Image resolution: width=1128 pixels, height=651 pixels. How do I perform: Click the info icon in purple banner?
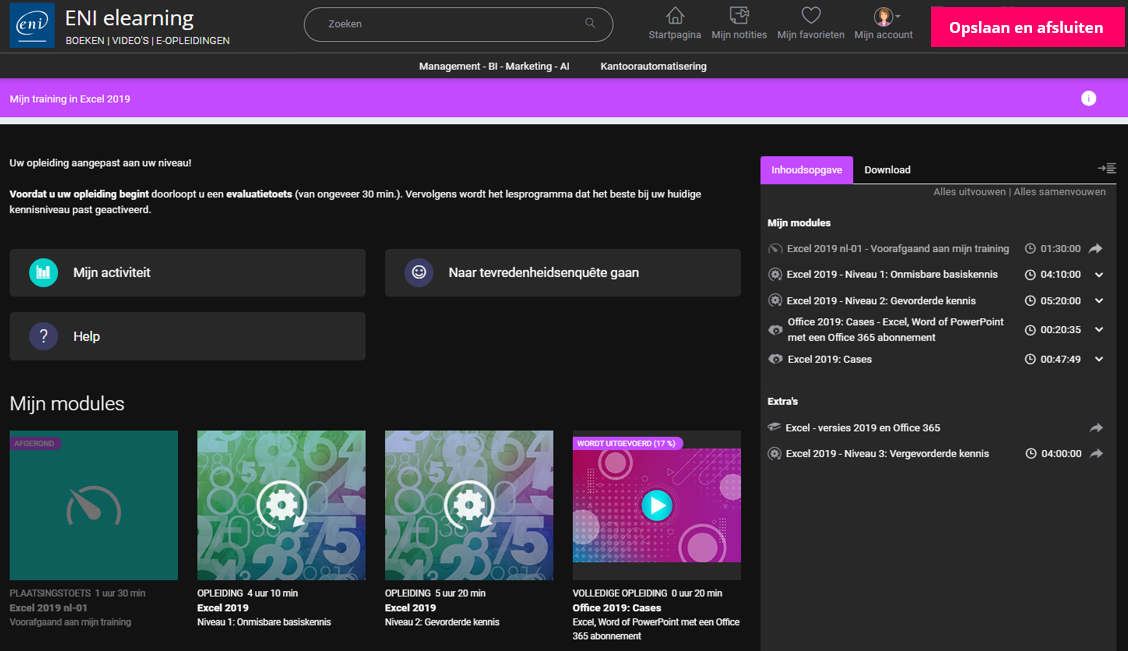pyautogui.click(x=1088, y=99)
